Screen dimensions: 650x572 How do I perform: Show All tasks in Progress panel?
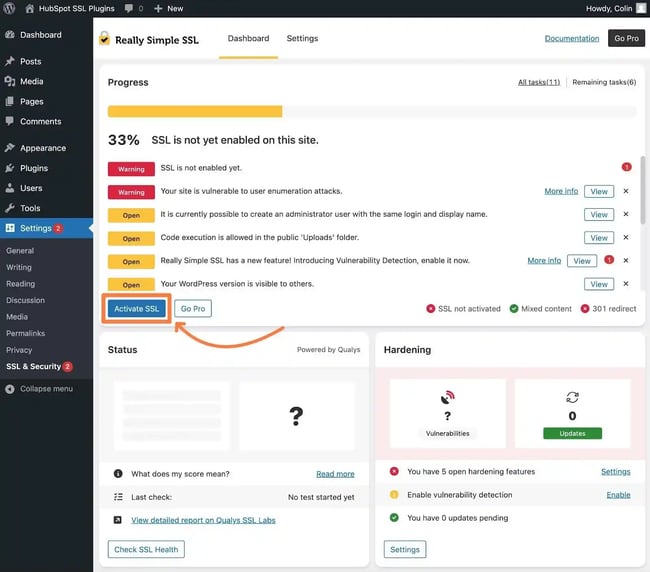pos(538,82)
